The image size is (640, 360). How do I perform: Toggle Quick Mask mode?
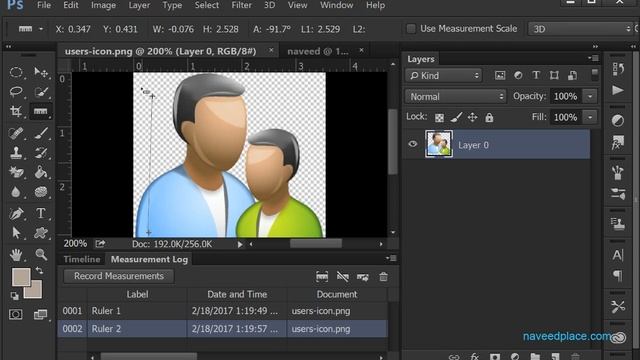pos(16,314)
